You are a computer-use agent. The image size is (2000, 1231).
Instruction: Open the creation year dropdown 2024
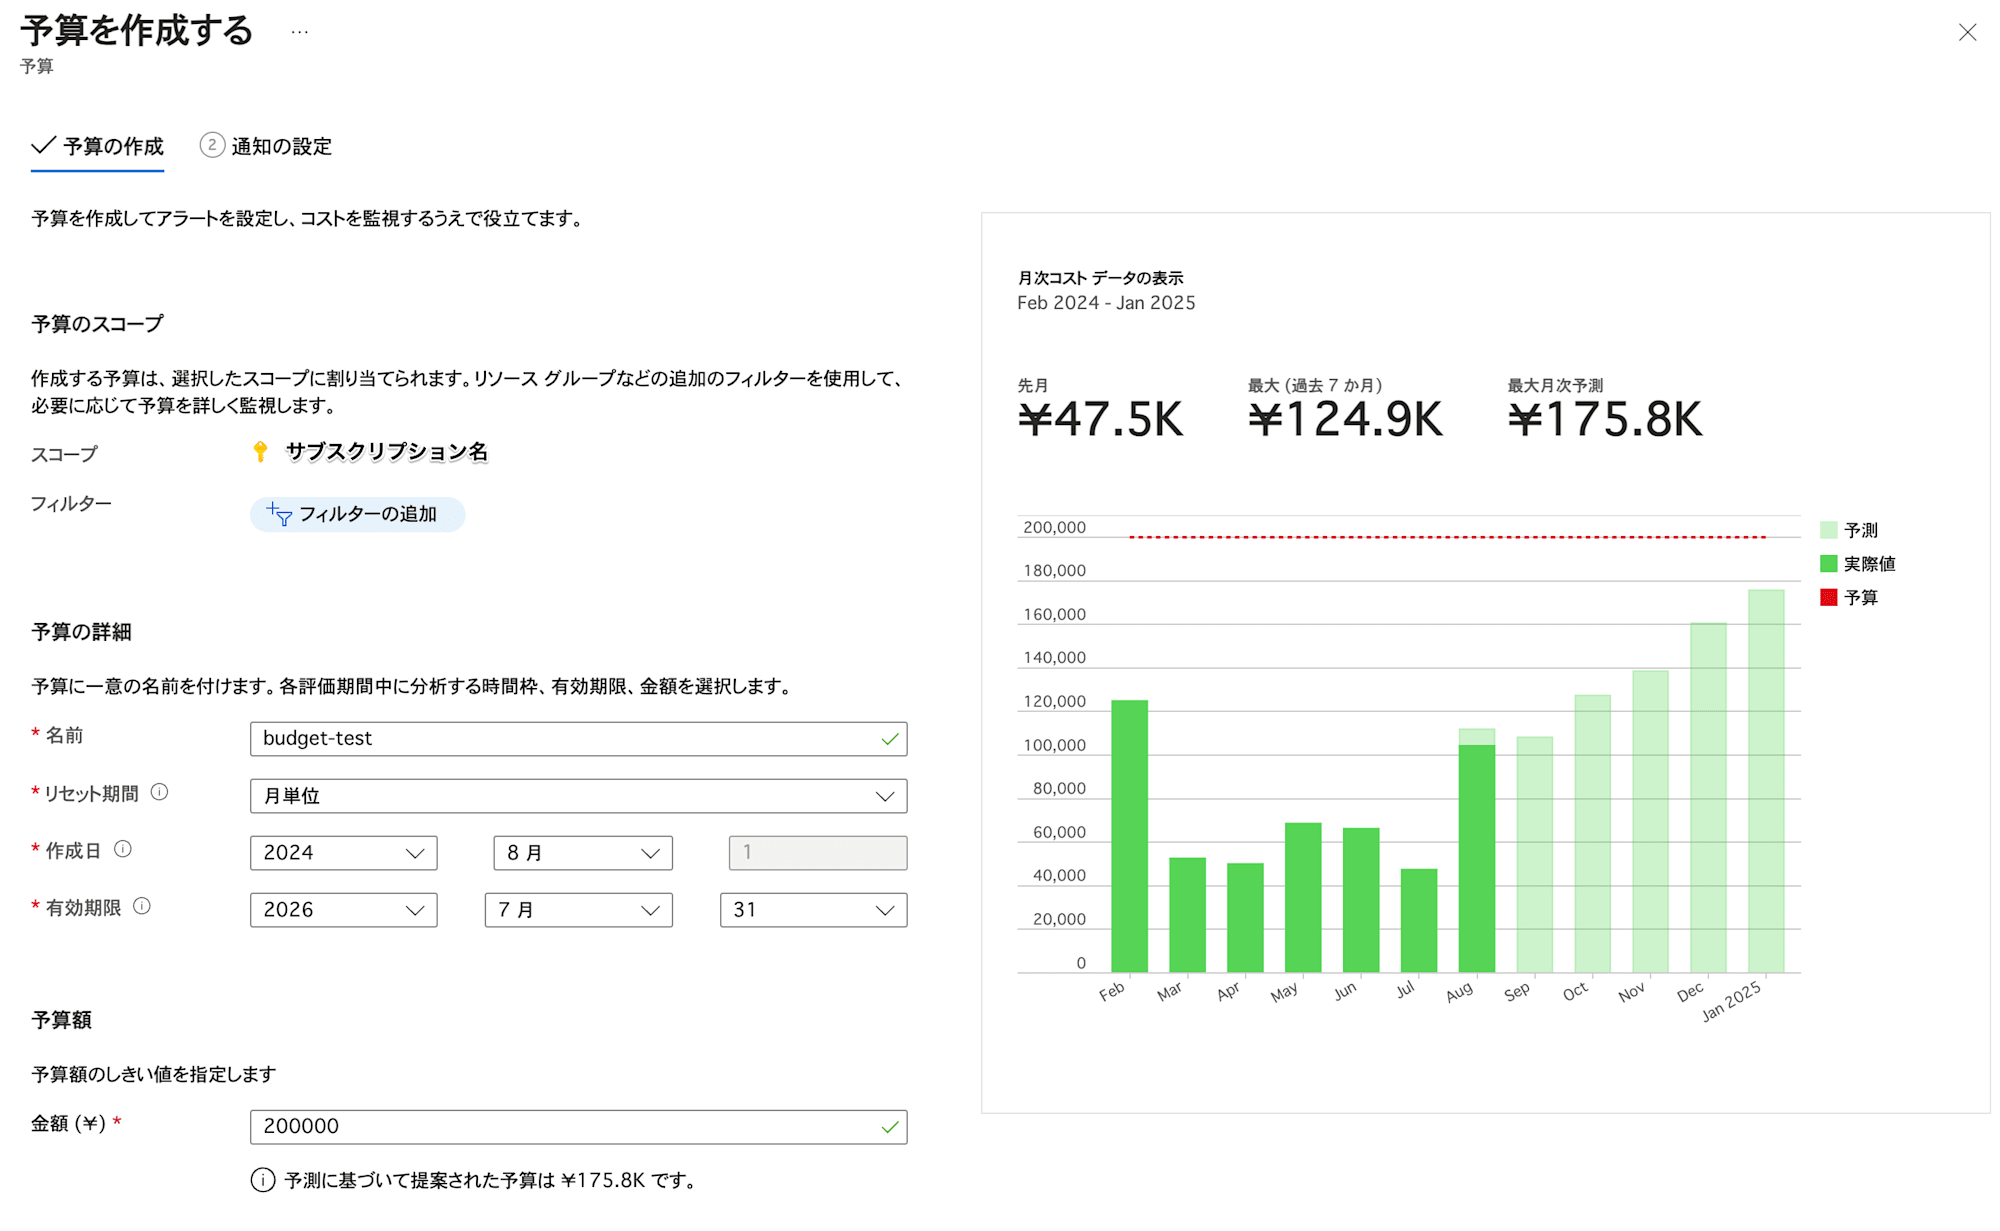tap(343, 853)
